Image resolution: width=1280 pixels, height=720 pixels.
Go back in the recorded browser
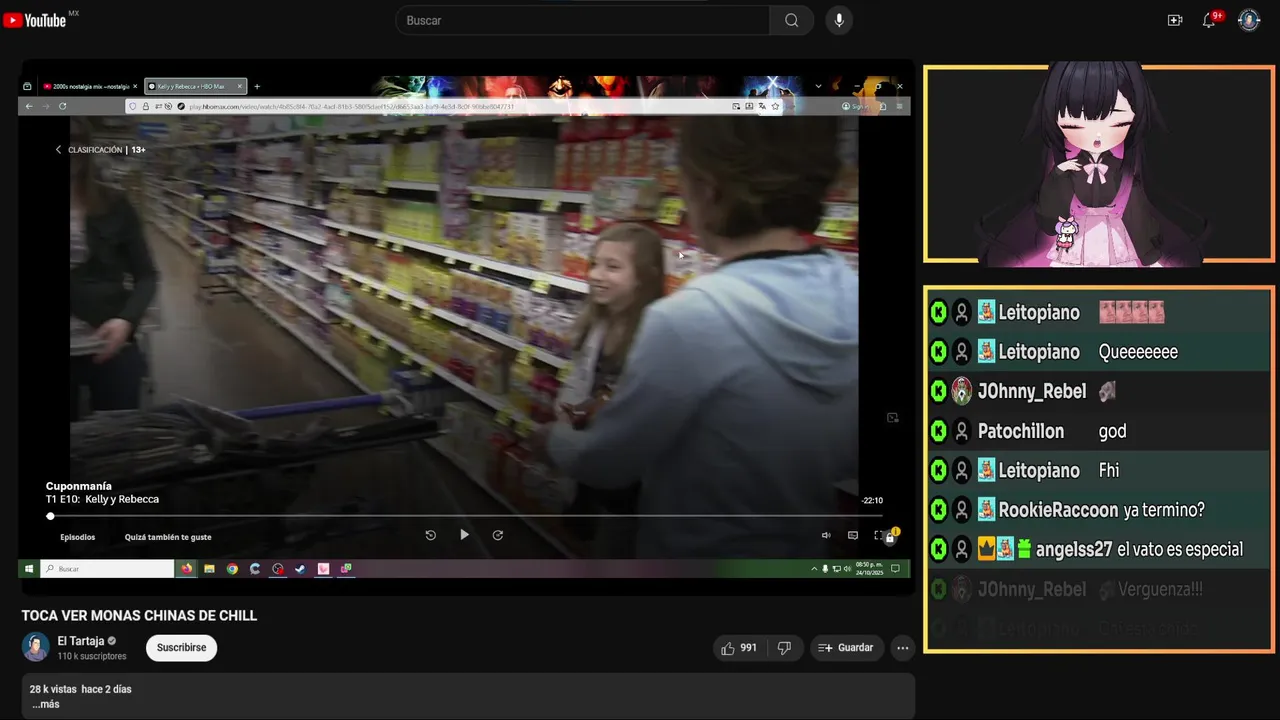(29, 106)
